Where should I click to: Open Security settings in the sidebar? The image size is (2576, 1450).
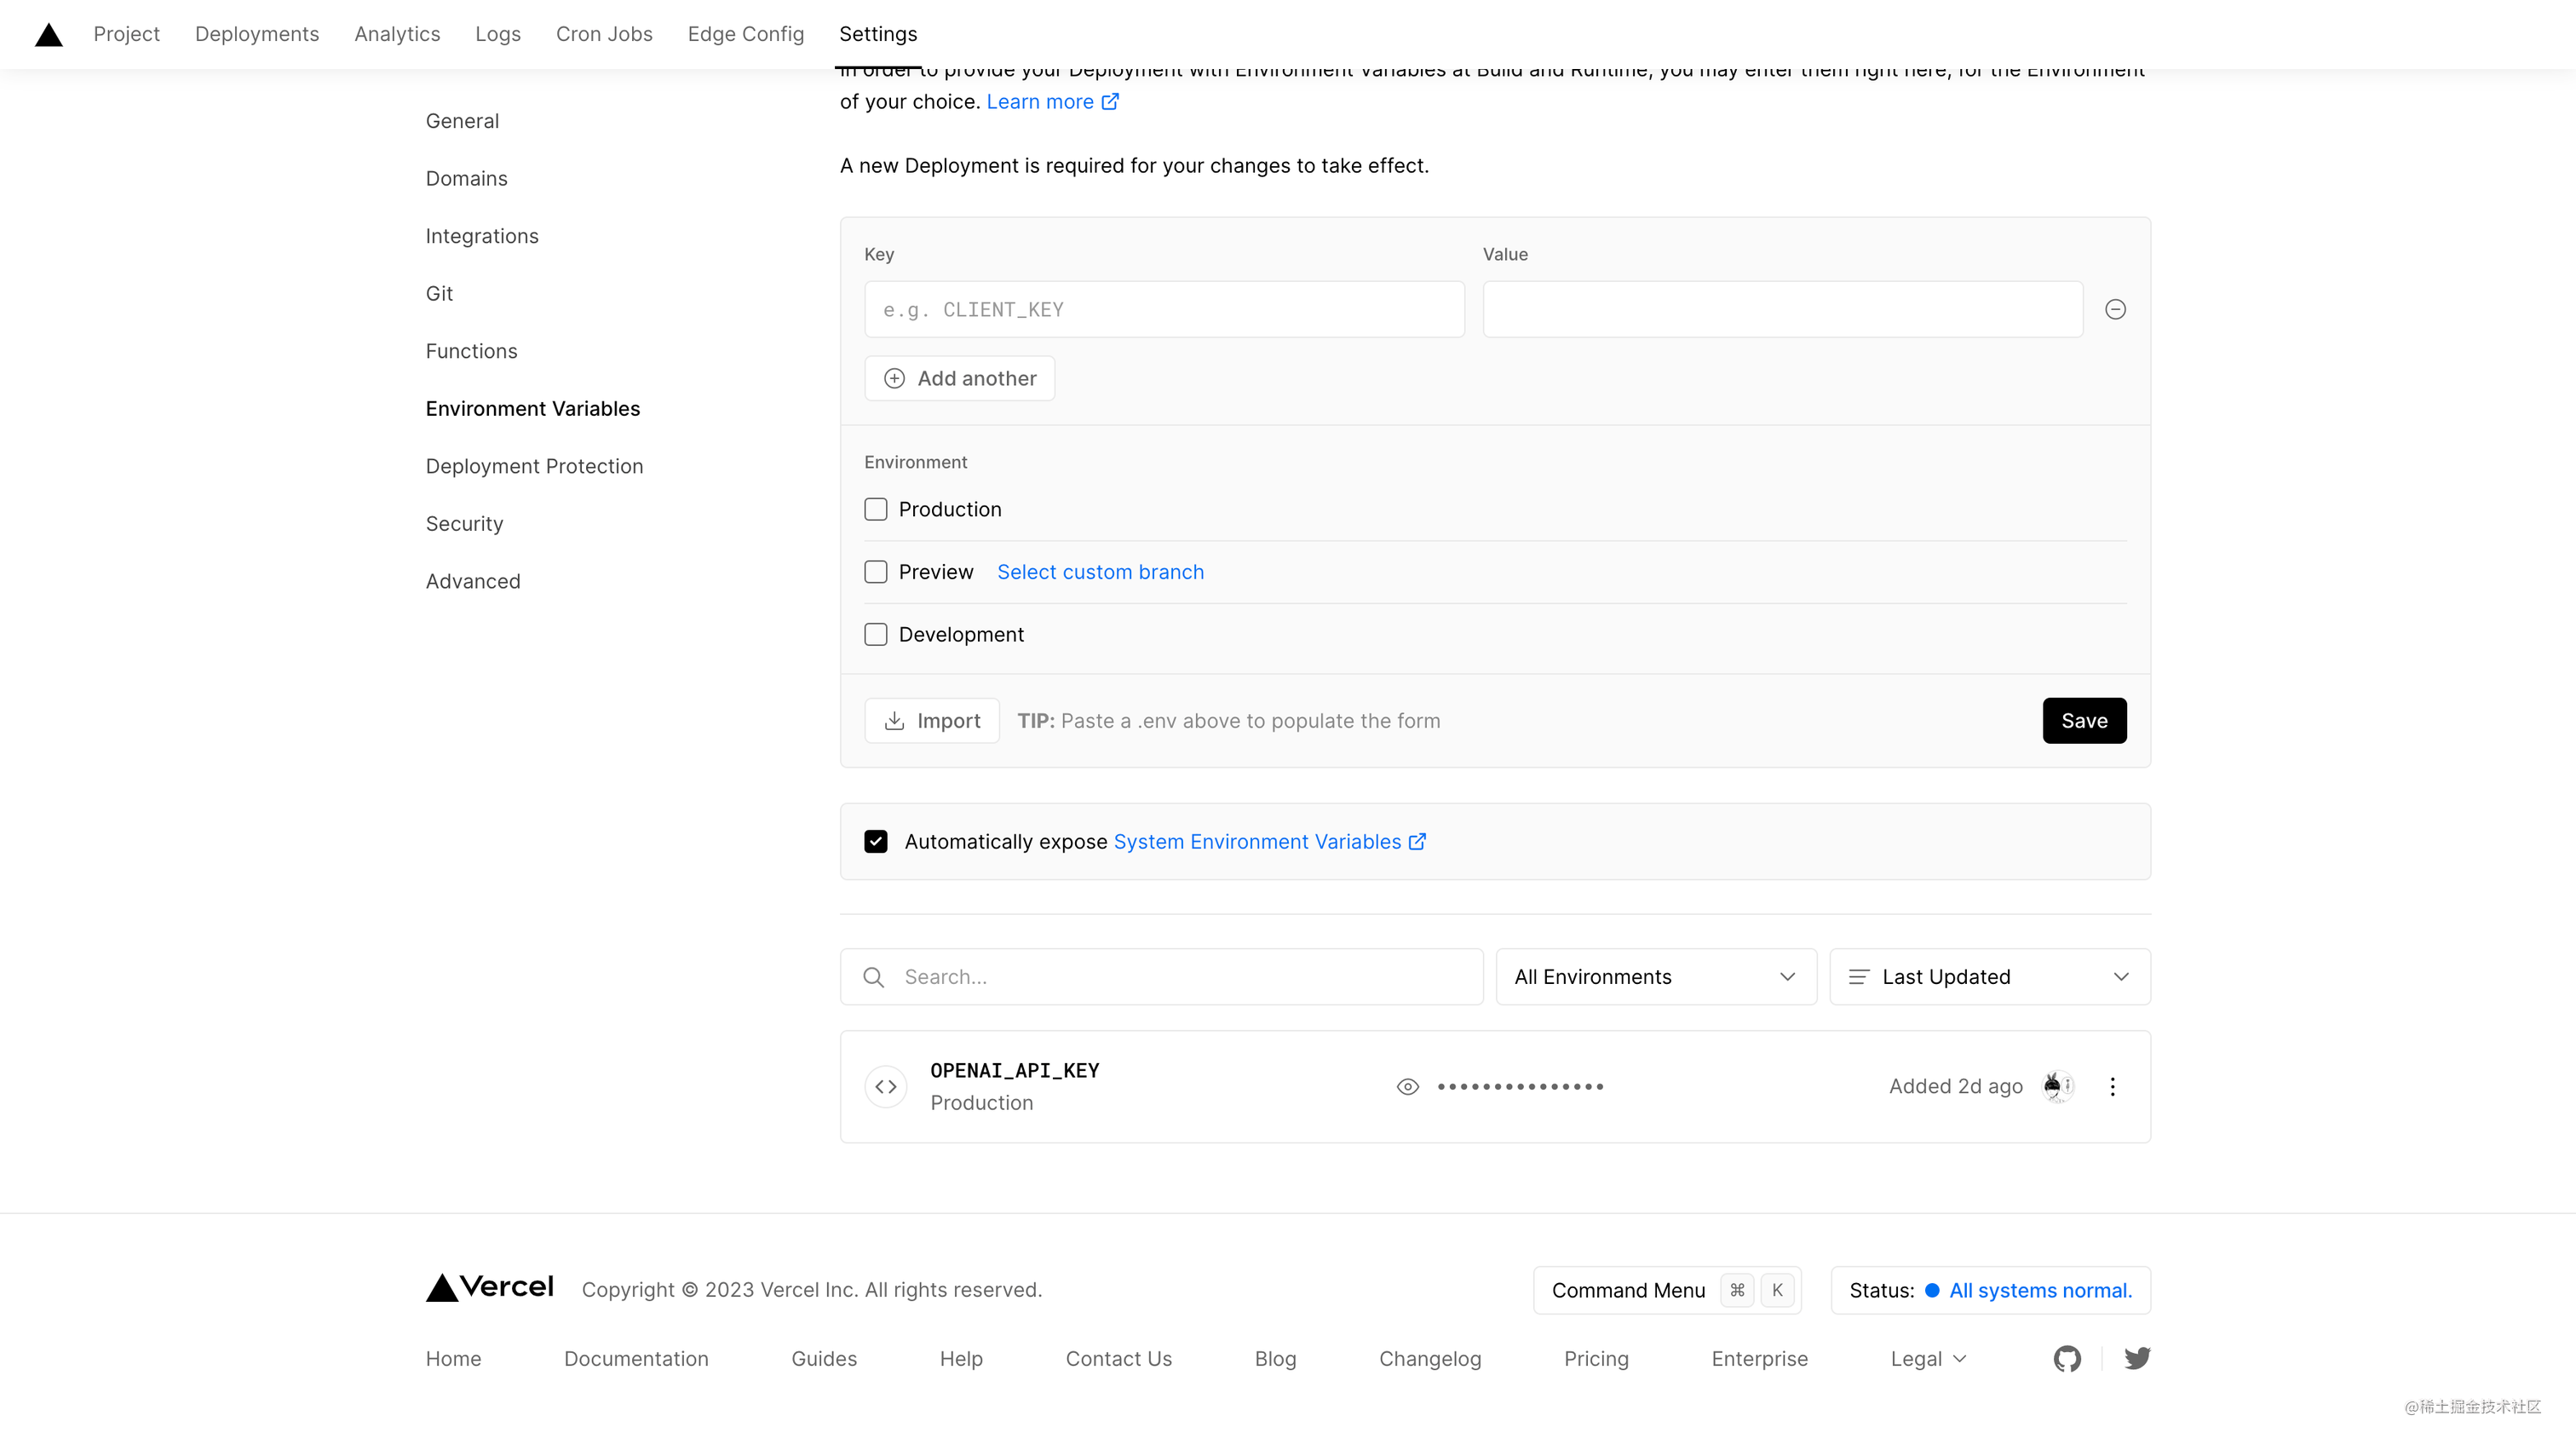point(464,523)
